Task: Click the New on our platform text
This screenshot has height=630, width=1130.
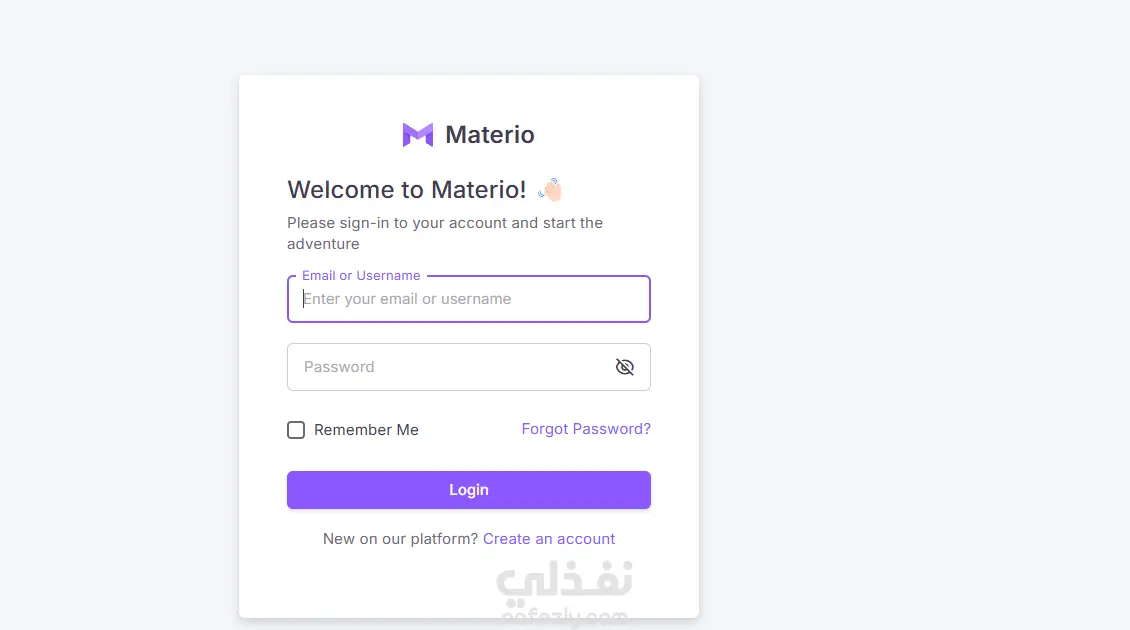Action: [399, 538]
